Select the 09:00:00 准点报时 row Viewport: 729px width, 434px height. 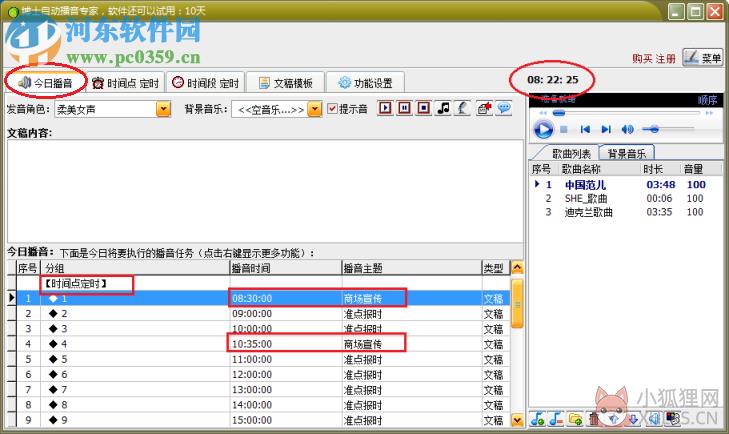point(263,314)
